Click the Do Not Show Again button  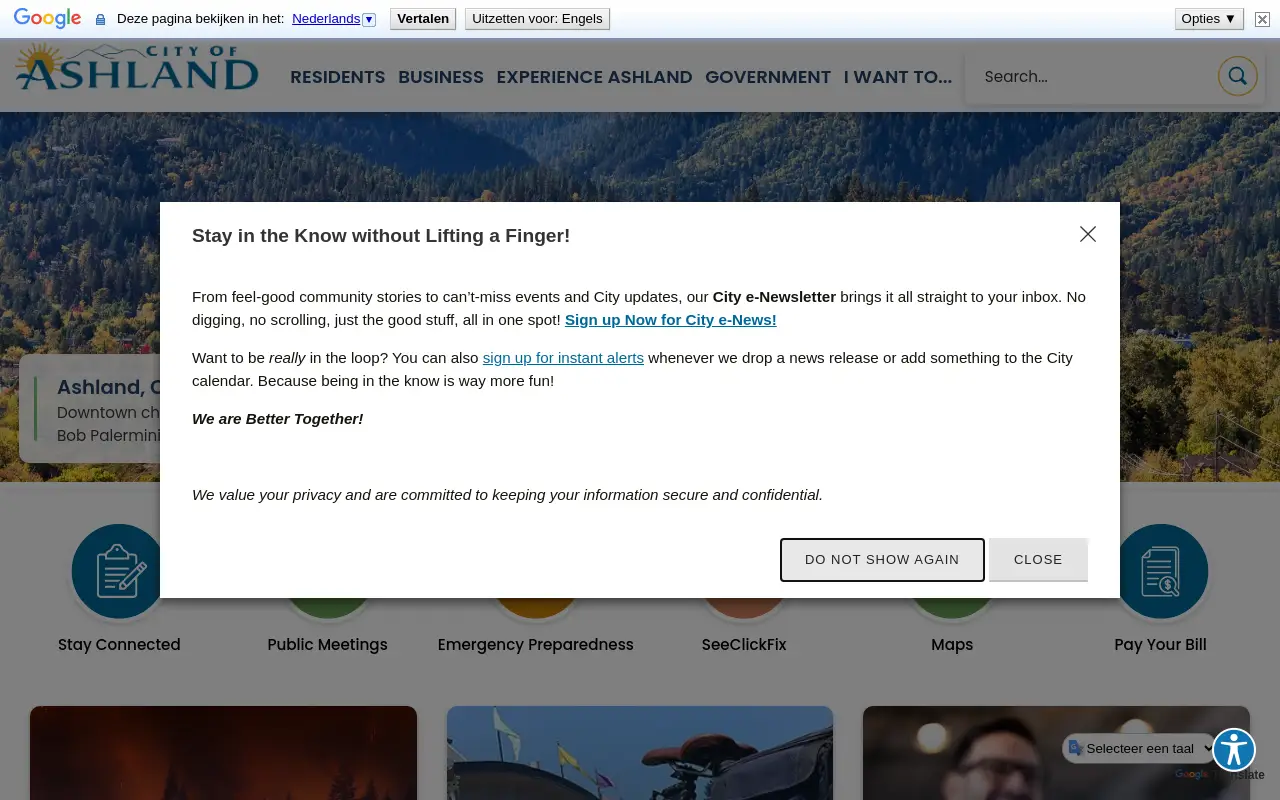(x=882, y=560)
